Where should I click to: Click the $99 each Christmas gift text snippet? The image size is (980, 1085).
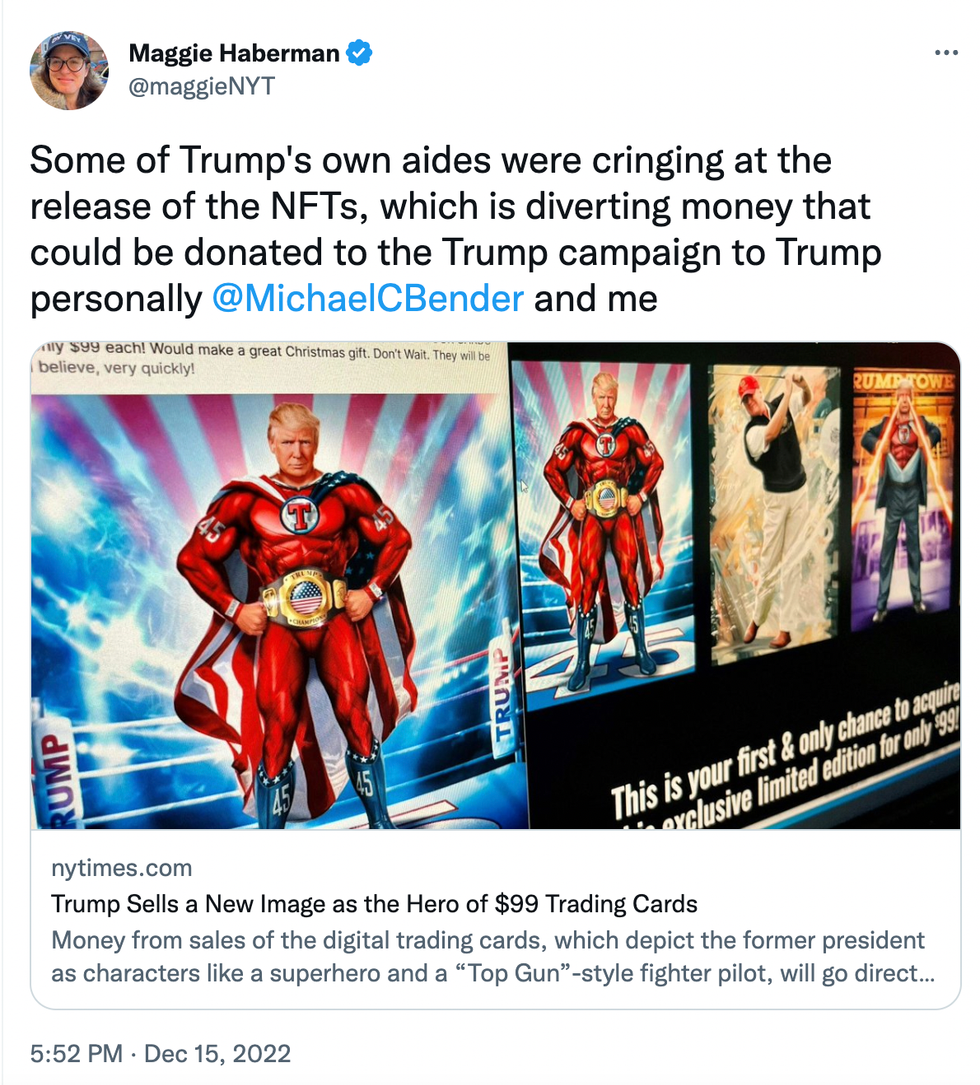[263, 357]
